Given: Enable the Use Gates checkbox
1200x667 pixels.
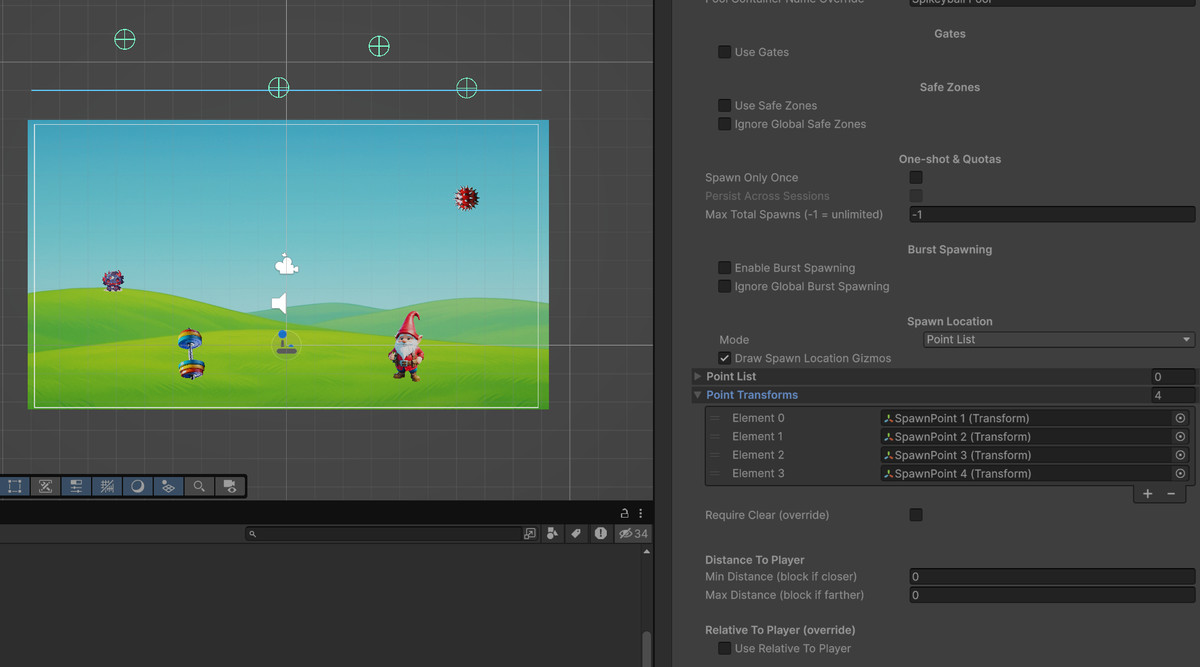Looking at the screenshot, I should [x=724, y=52].
